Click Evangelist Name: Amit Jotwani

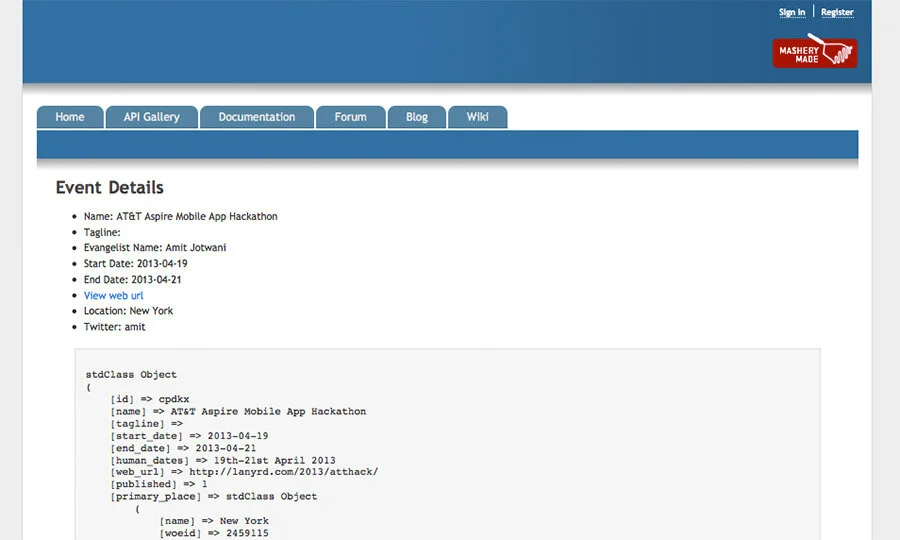(155, 247)
